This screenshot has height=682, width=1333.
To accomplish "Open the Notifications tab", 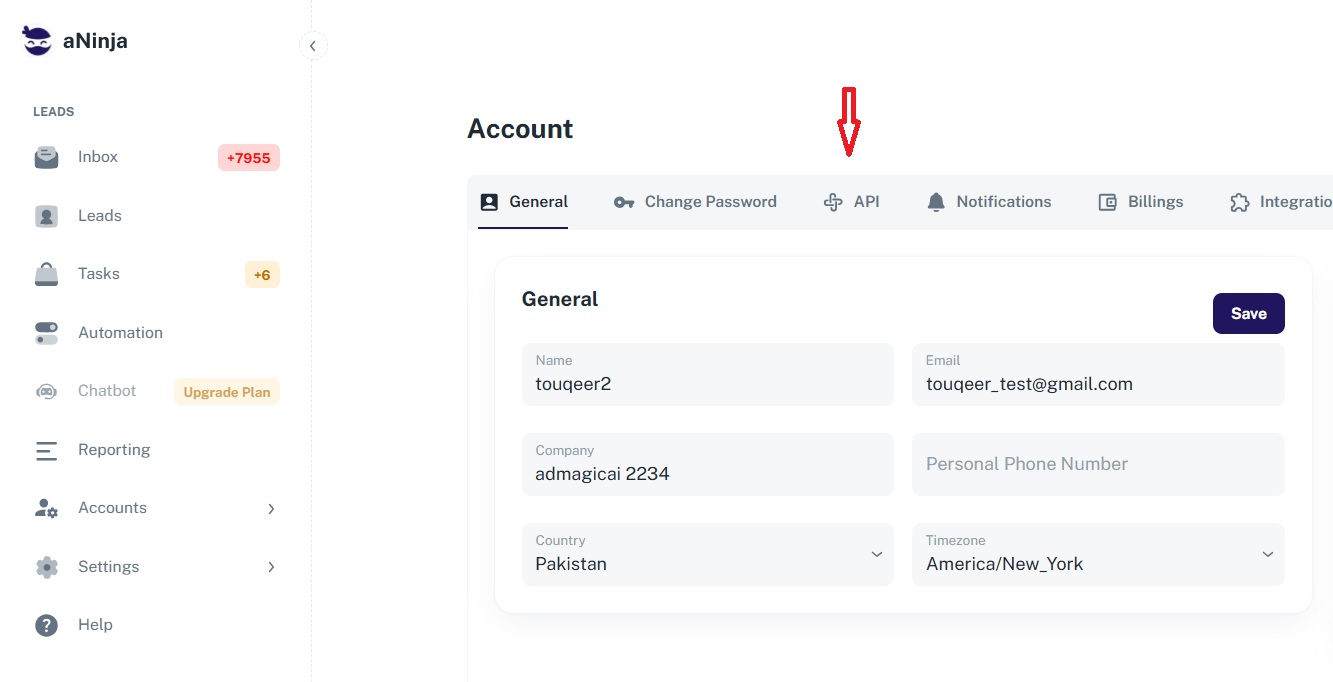I will click(989, 202).
